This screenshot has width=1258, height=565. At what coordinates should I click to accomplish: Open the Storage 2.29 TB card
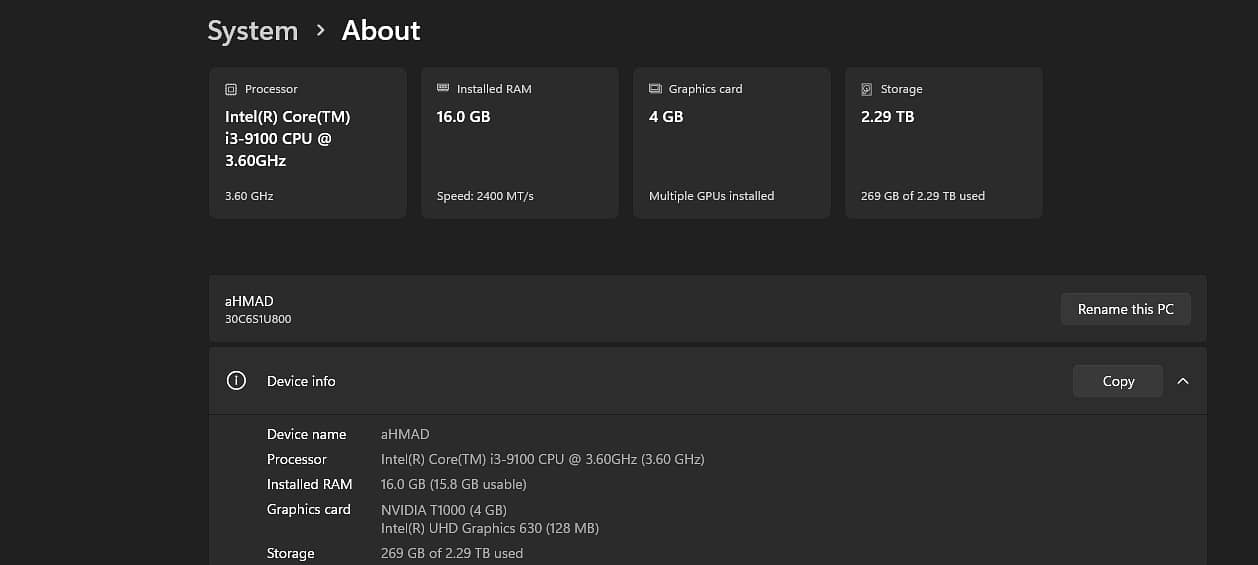(x=944, y=143)
